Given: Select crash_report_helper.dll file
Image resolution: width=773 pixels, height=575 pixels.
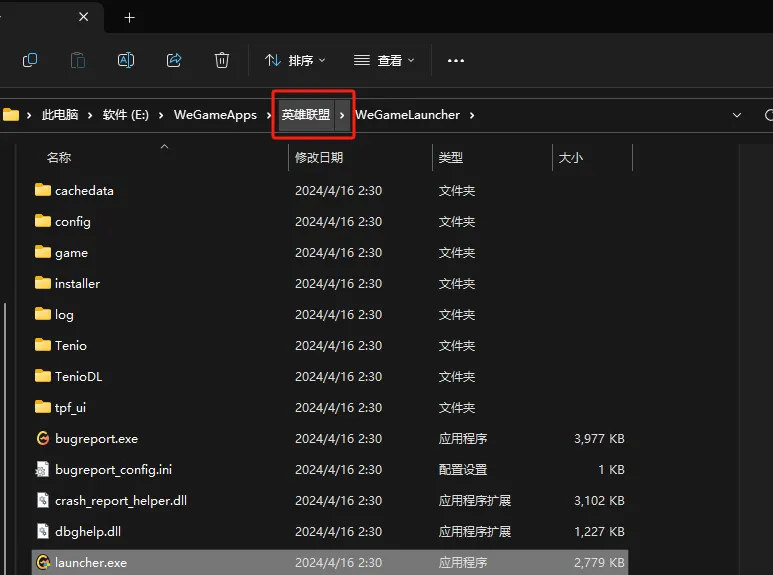Looking at the screenshot, I should pos(330,501).
